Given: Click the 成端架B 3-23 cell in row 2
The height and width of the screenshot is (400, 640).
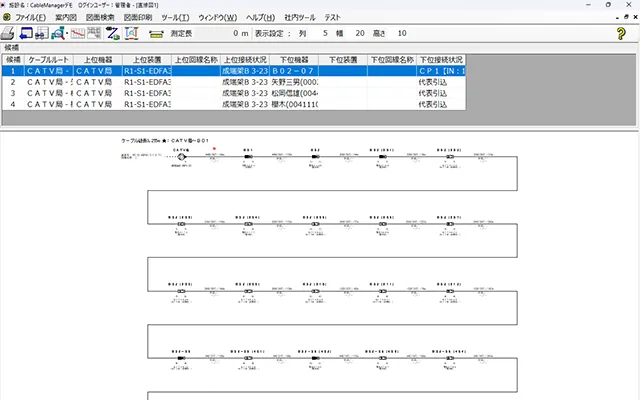Looking at the screenshot, I should (244, 82).
